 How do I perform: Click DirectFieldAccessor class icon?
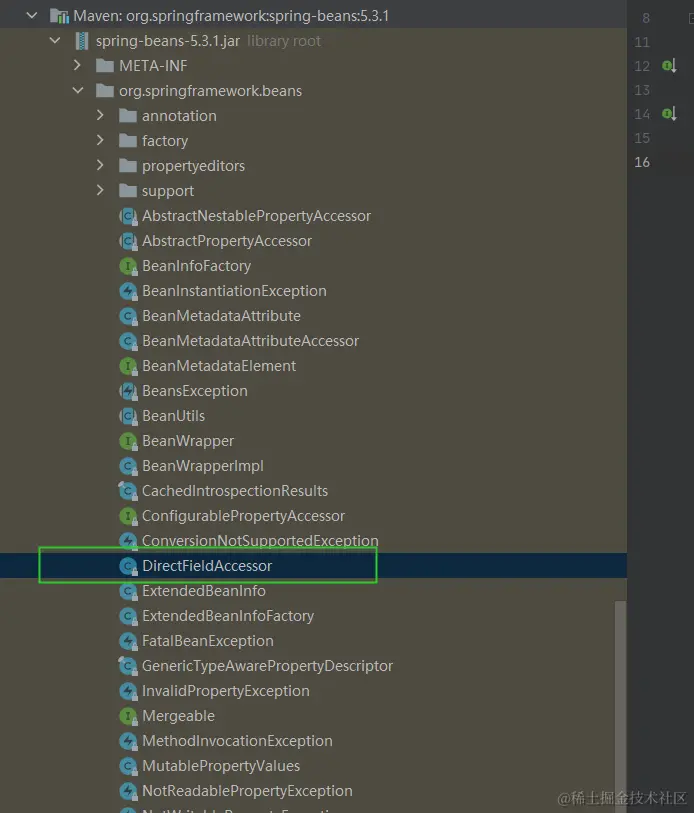pos(128,566)
